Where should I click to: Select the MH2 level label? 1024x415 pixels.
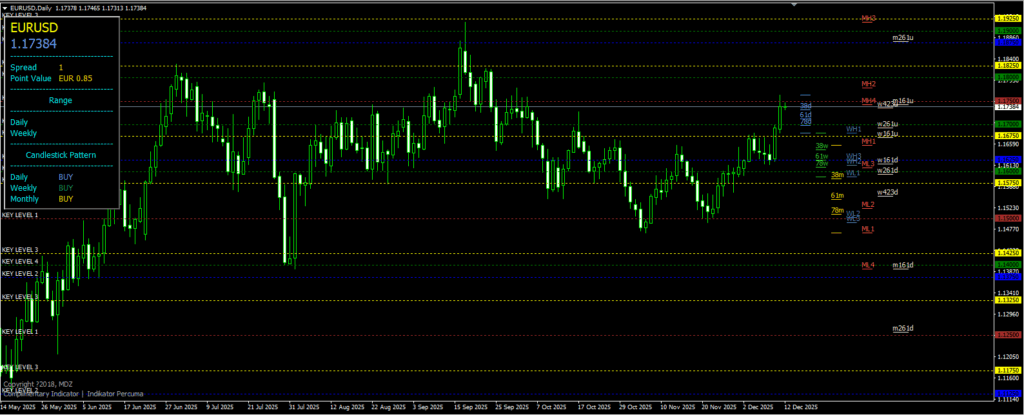(868, 84)
